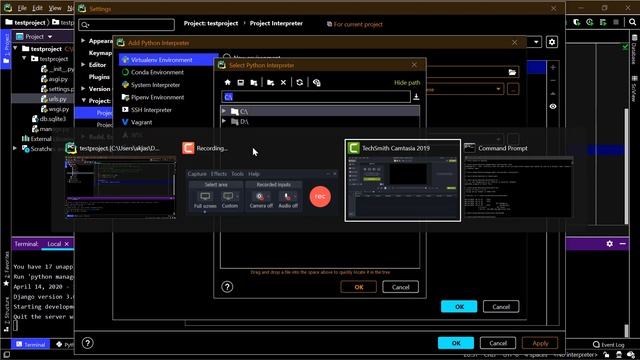Open base interpreter dropdown

pyautogui.click(x=498, y=89)
